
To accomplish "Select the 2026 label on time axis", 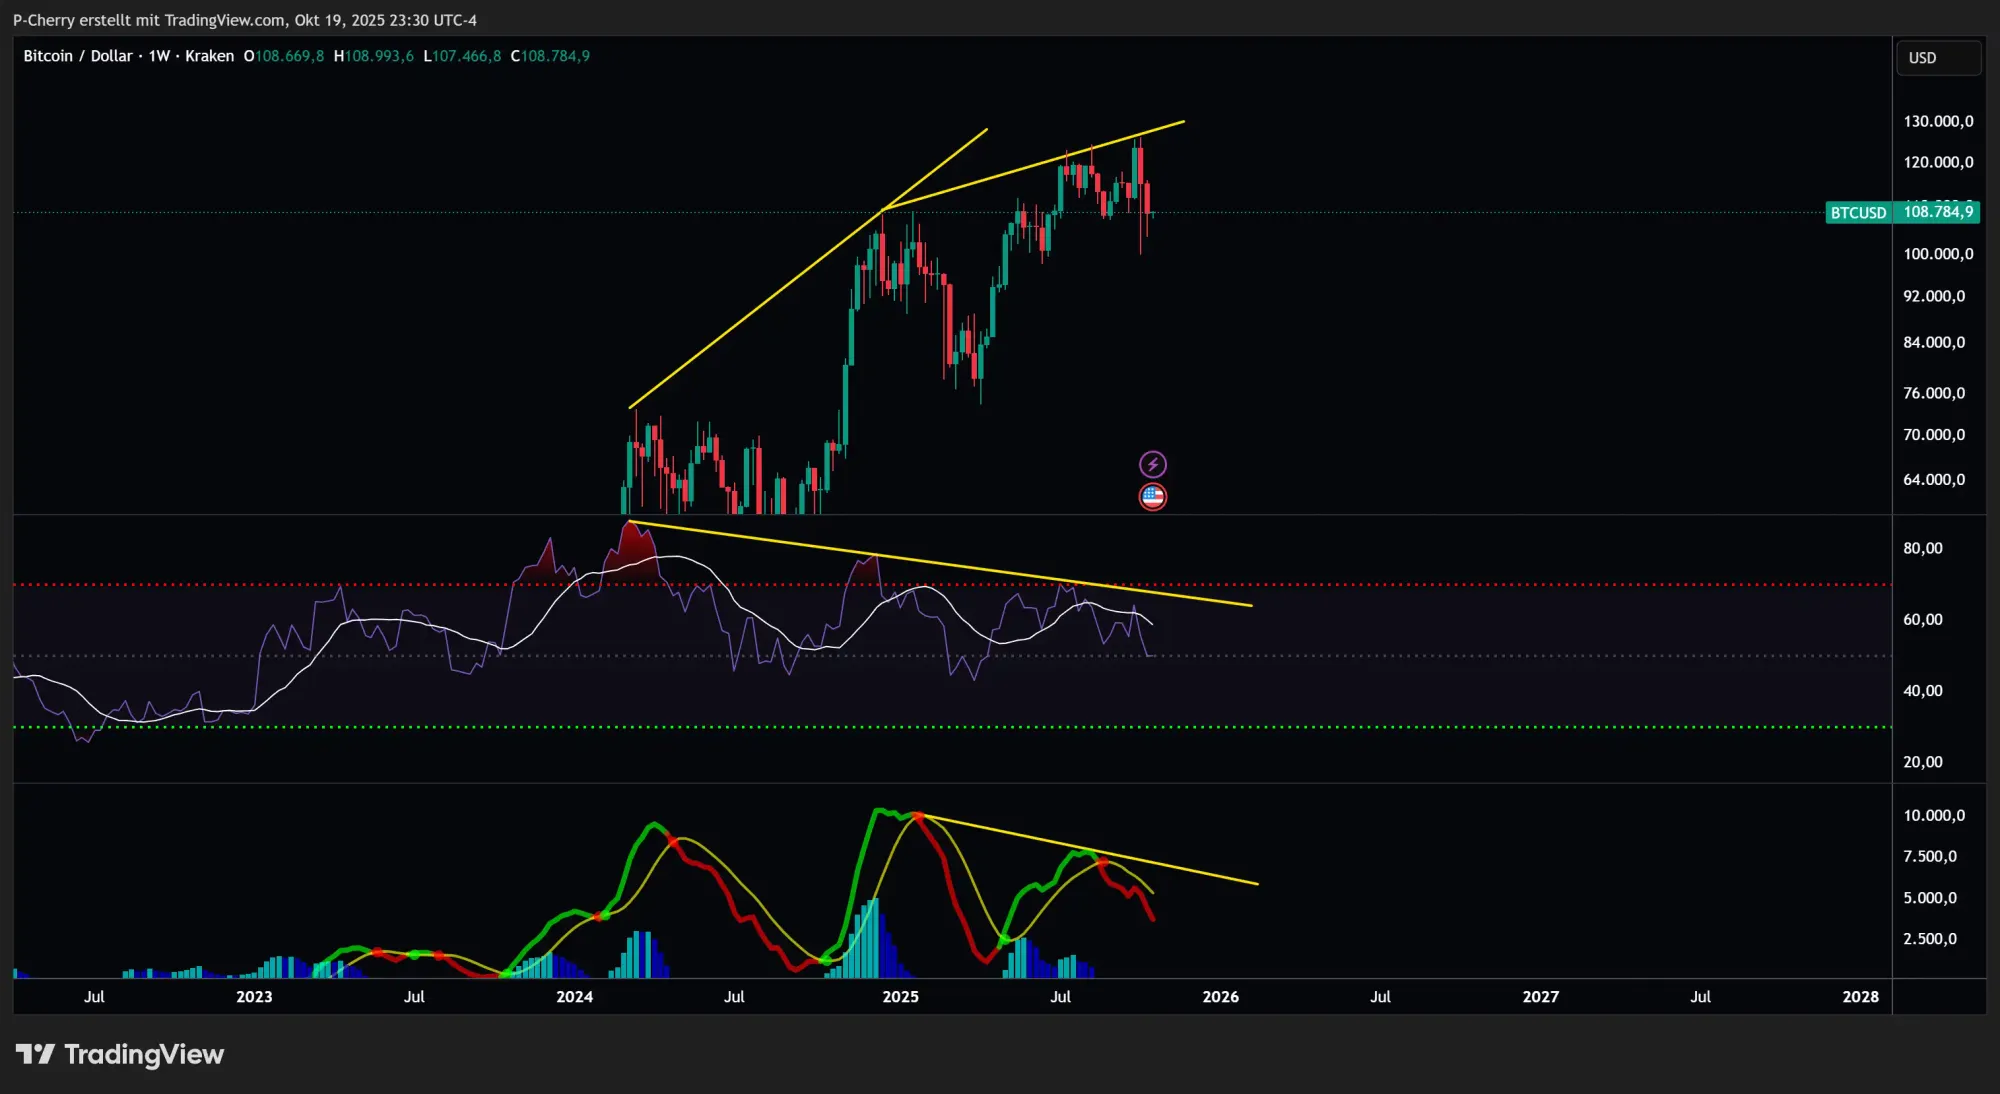I will (x=1220, y=997).
